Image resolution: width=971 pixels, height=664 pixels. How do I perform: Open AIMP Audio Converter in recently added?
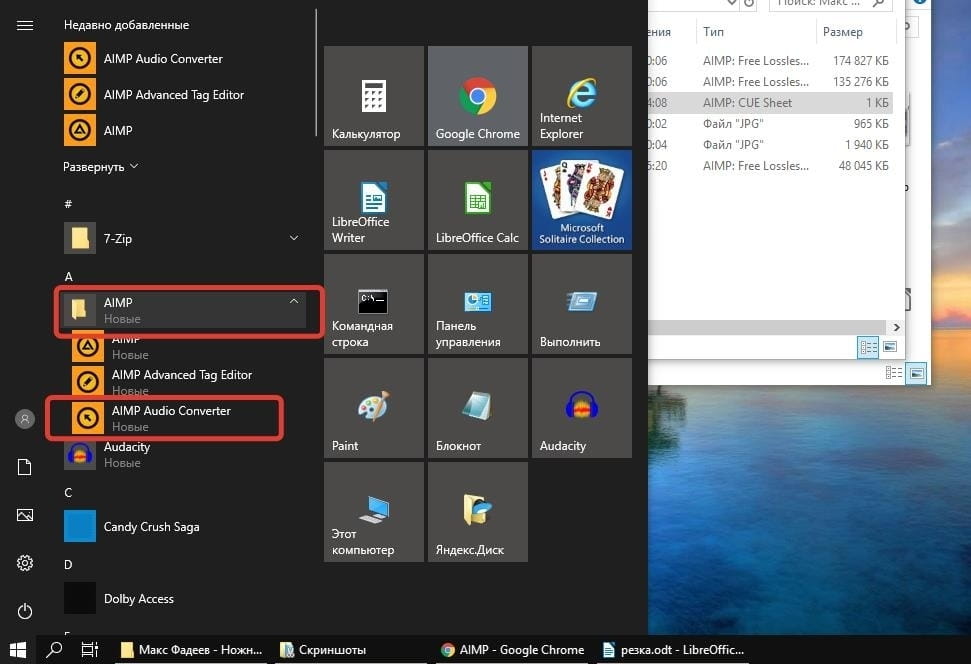click(x=184, y=59)
